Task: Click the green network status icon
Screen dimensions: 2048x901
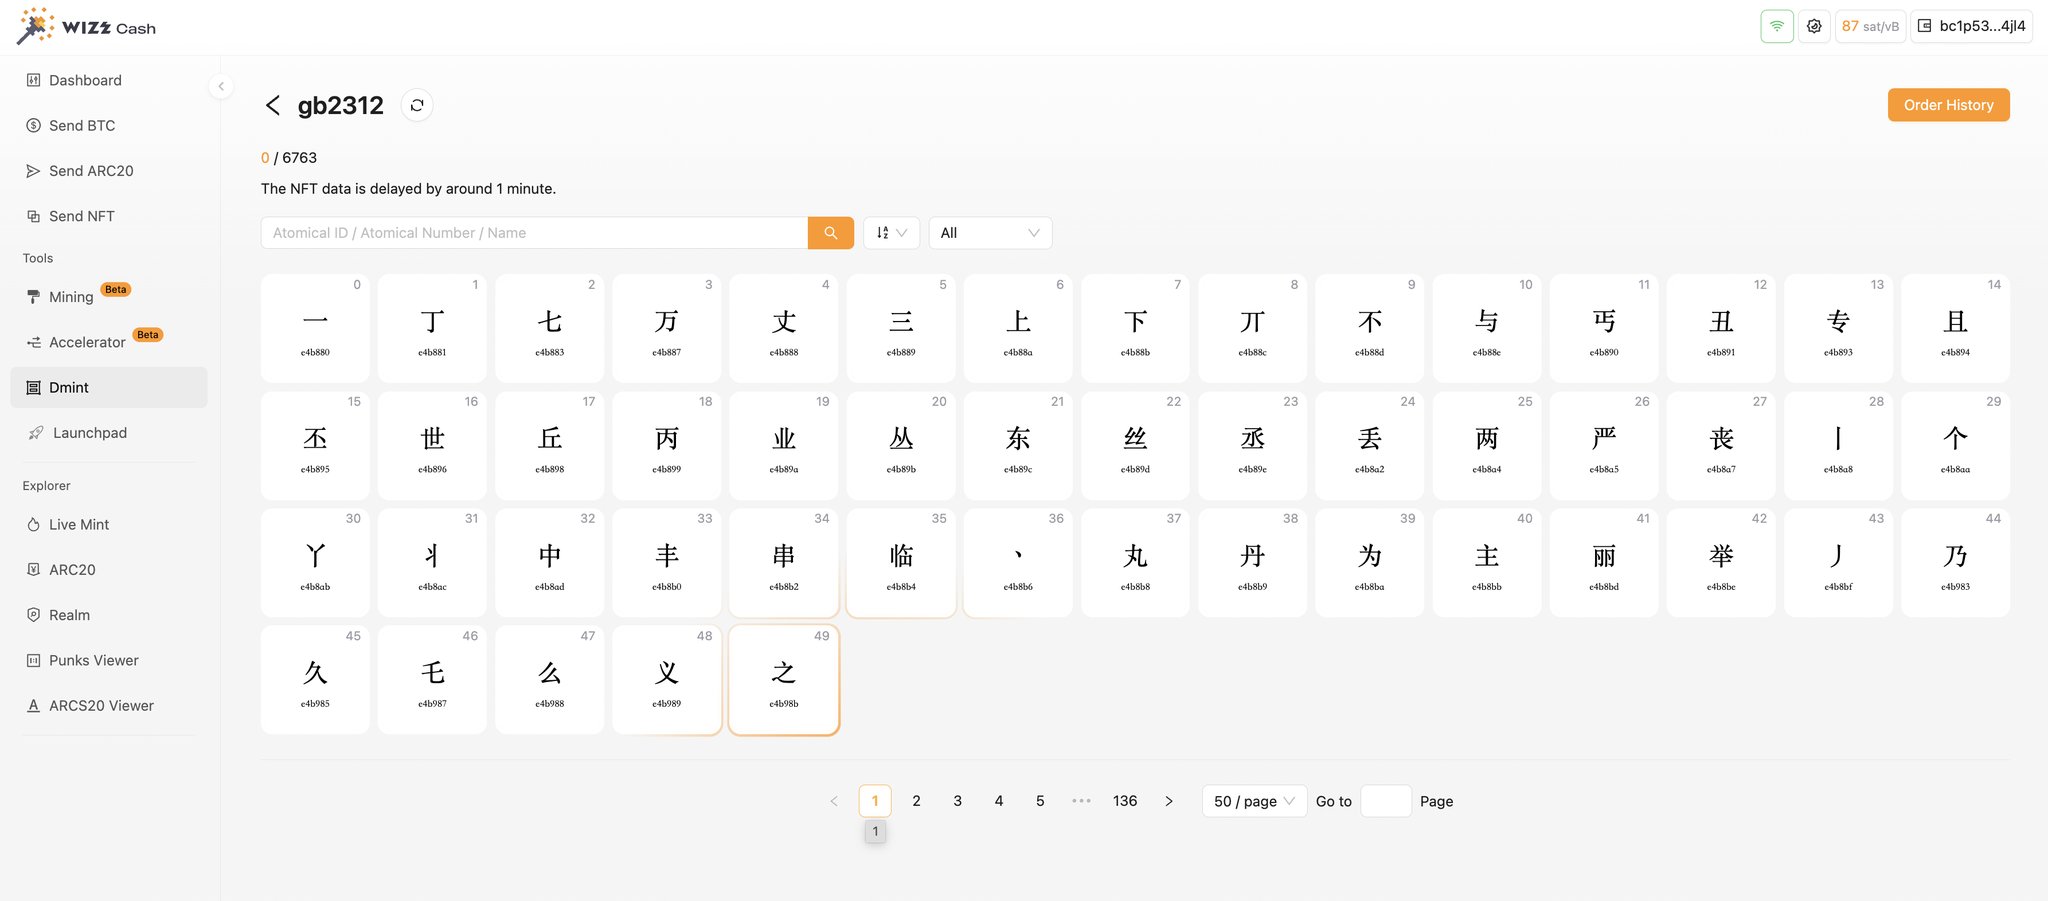Action: (1777, 26)
